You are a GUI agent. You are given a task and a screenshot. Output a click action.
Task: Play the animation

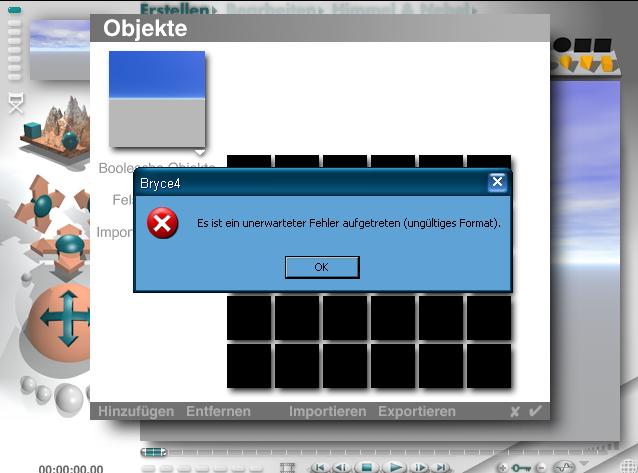pyautogui.click(x=394, y=467)
